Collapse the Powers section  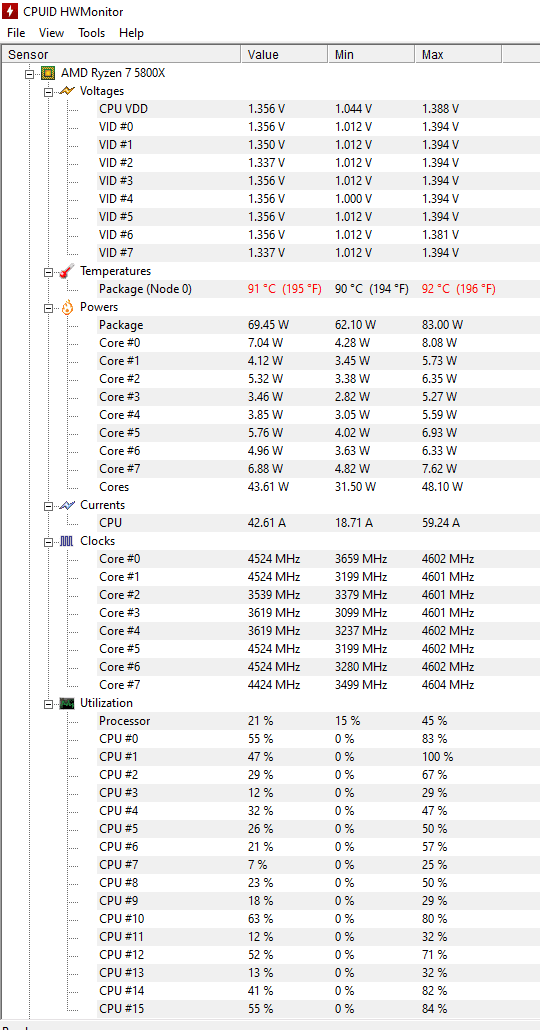48,307
